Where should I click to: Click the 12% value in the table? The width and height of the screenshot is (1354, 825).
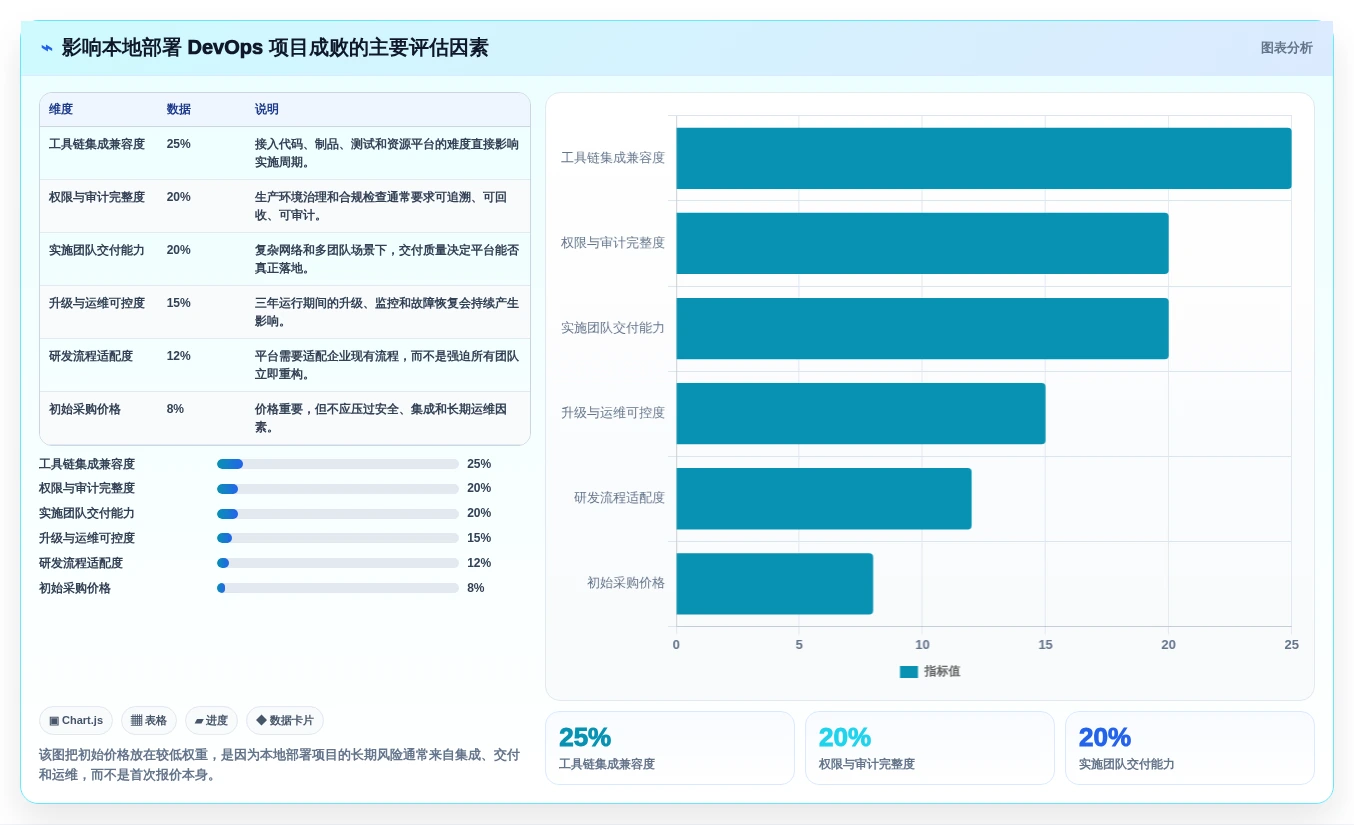point(179,356)
